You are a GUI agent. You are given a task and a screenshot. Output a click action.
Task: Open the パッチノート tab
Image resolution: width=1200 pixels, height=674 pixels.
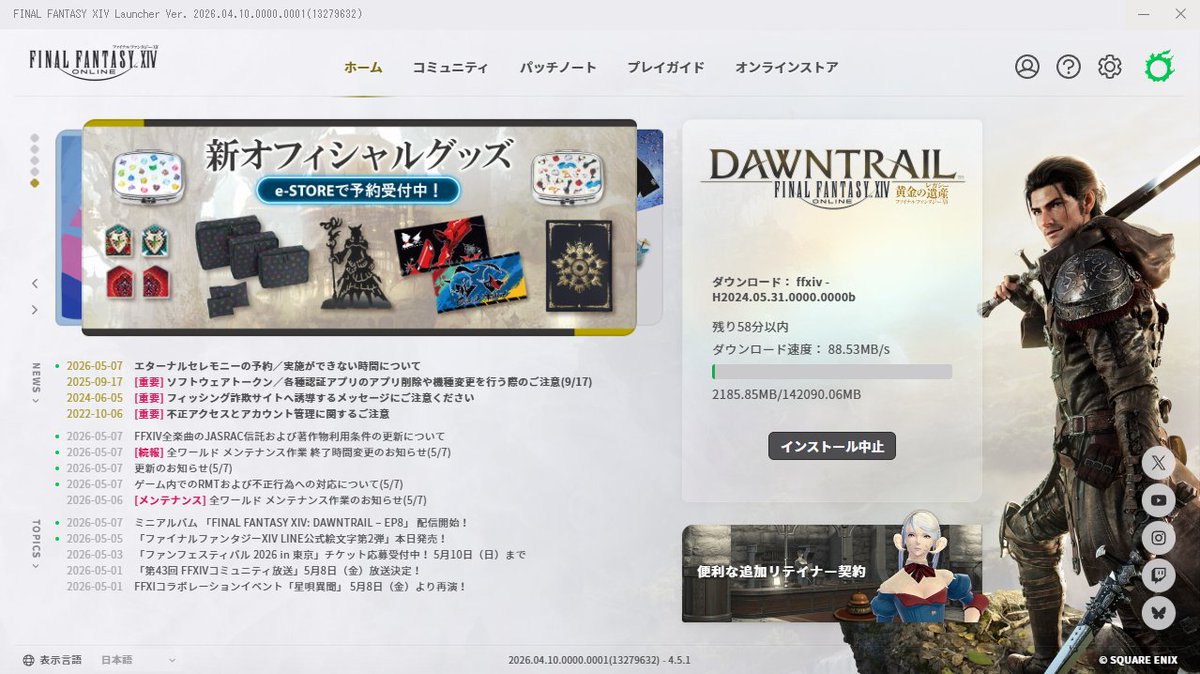pyautogui.click(x=558, y=68)
